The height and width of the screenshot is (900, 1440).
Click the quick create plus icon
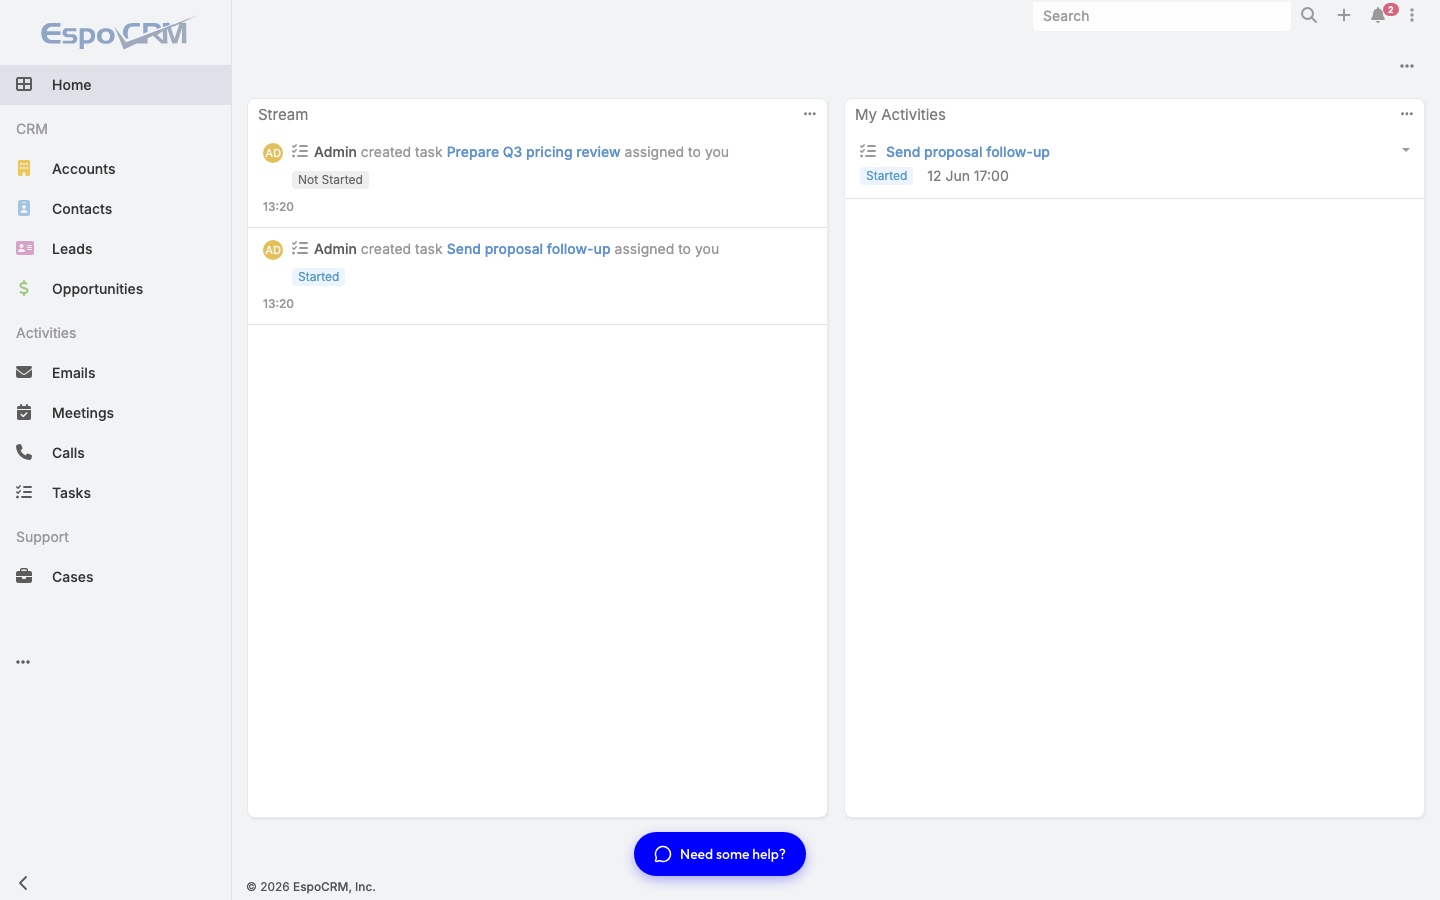(1344, 15)
